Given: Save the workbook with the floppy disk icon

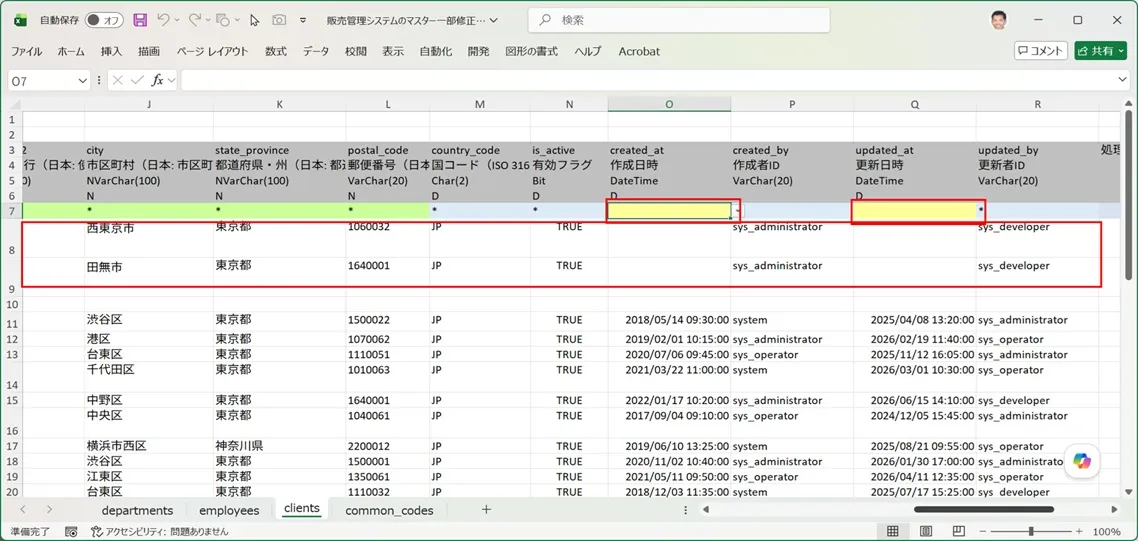Looking at the screenshot, I should point(141,20).
